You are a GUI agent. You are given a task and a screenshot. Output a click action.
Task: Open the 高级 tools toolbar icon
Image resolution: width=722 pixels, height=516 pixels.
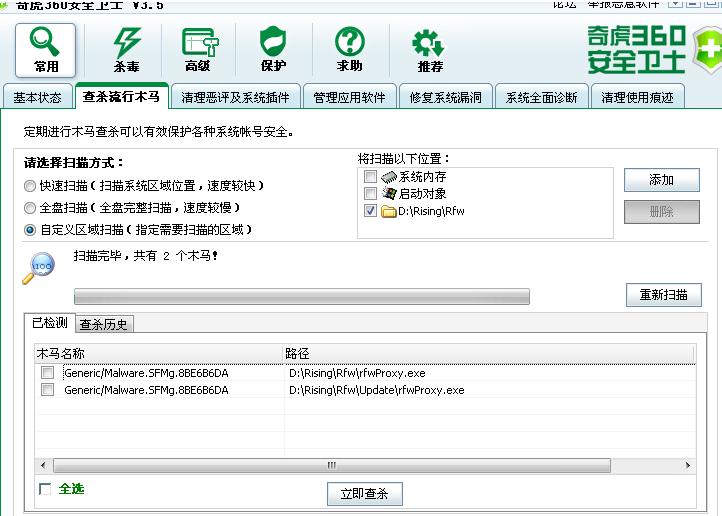tap(198, 50)
